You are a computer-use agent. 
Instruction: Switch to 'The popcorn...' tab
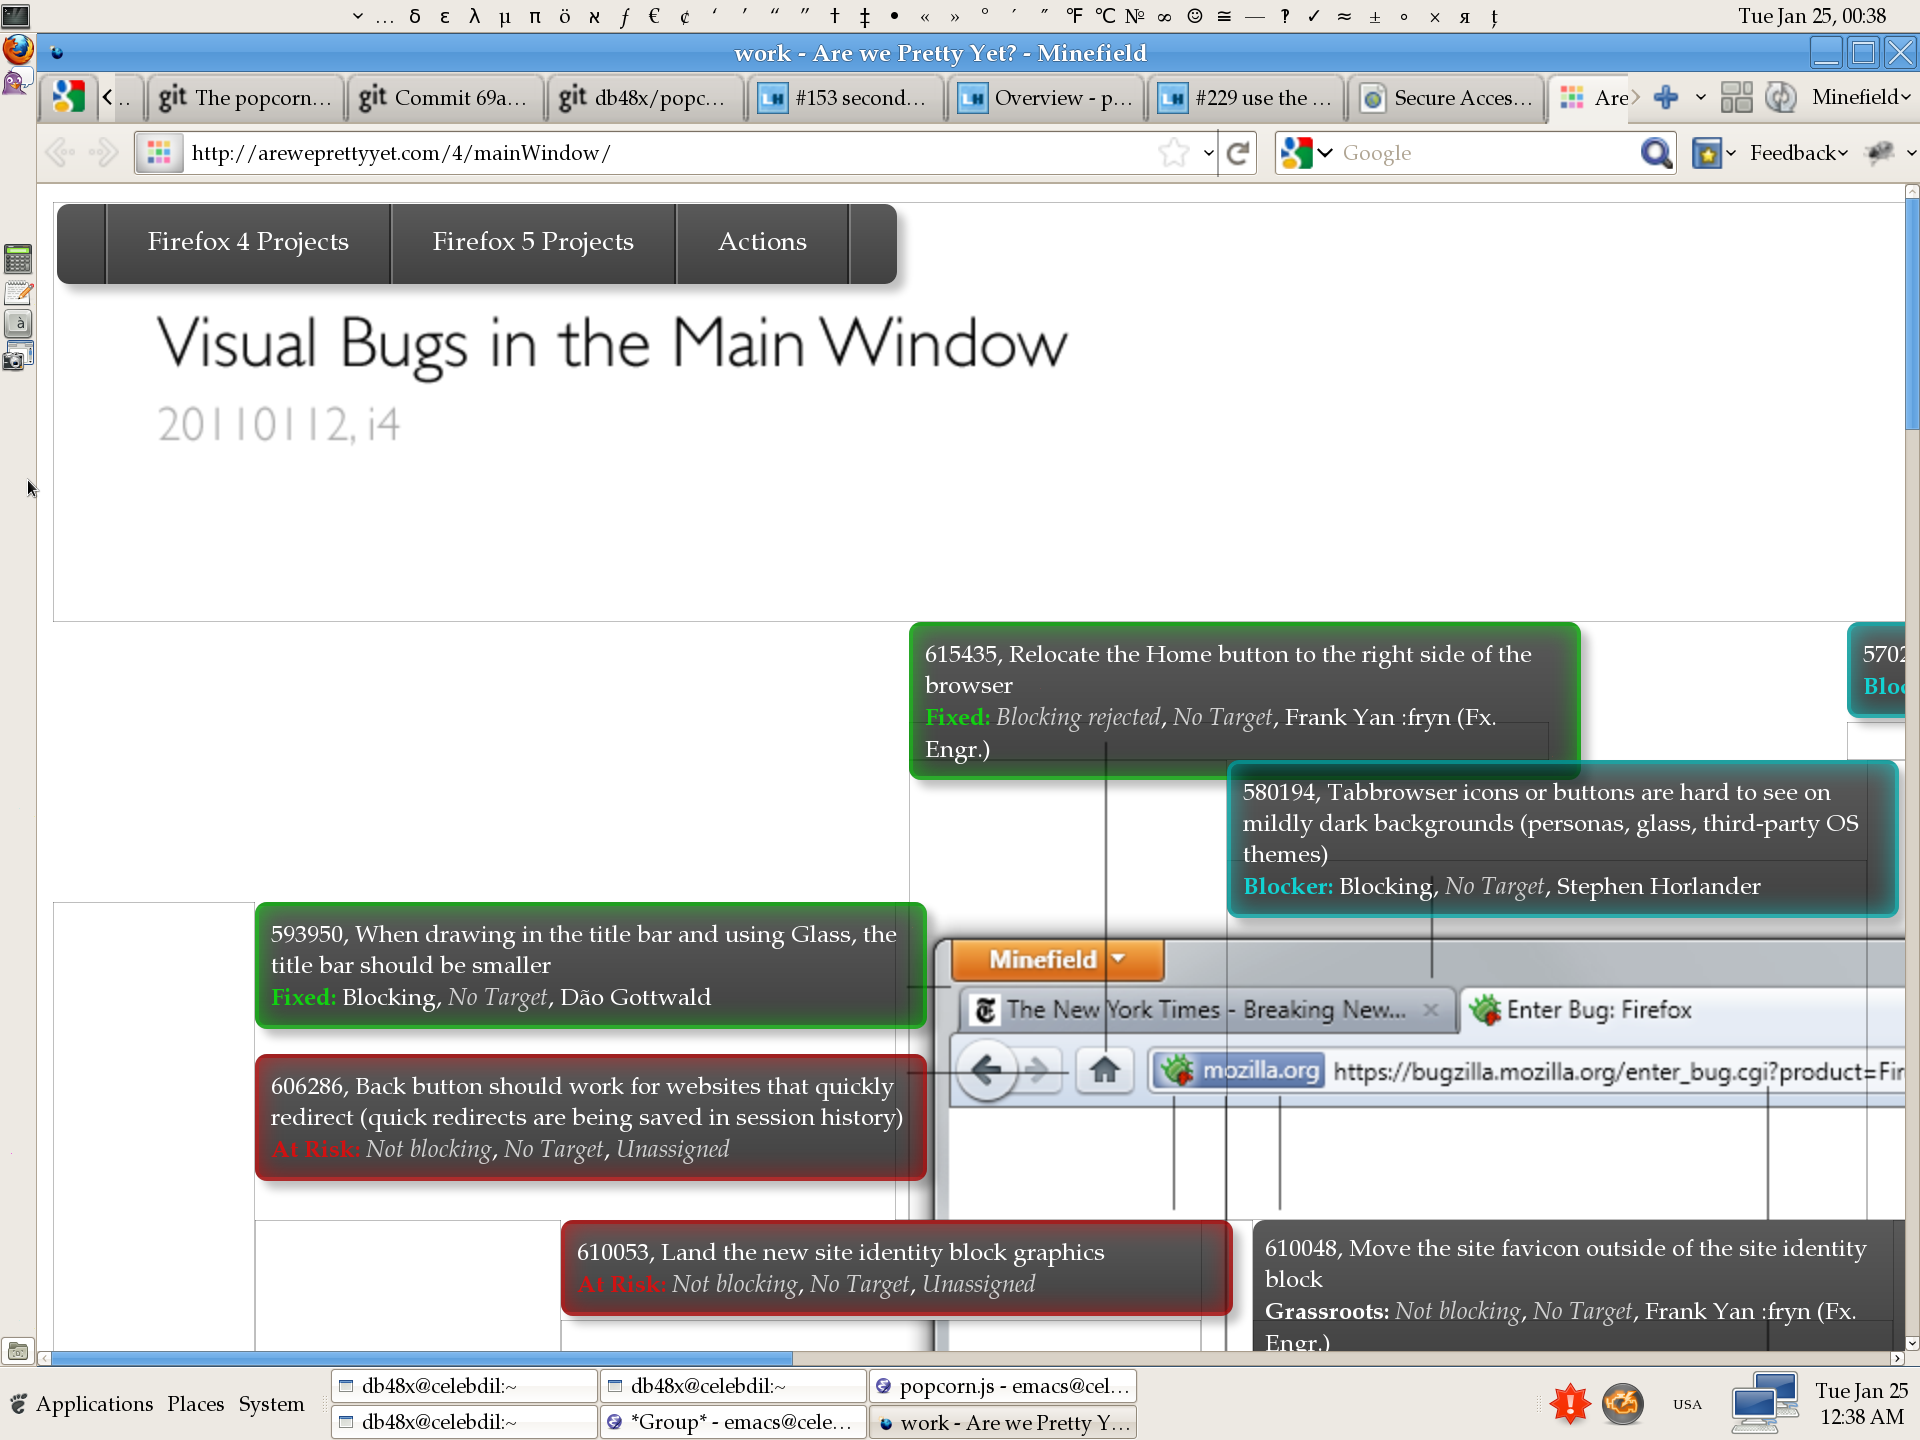click(x=245, y=97)
